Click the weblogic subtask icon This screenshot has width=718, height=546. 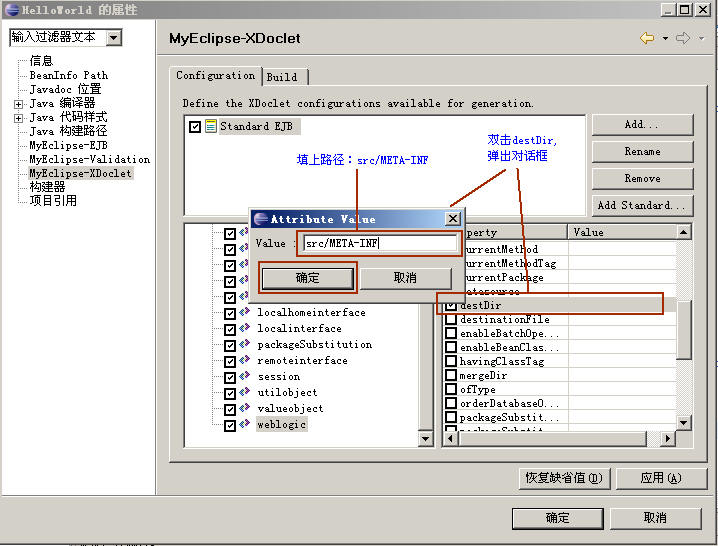click(x=245, y=424)
